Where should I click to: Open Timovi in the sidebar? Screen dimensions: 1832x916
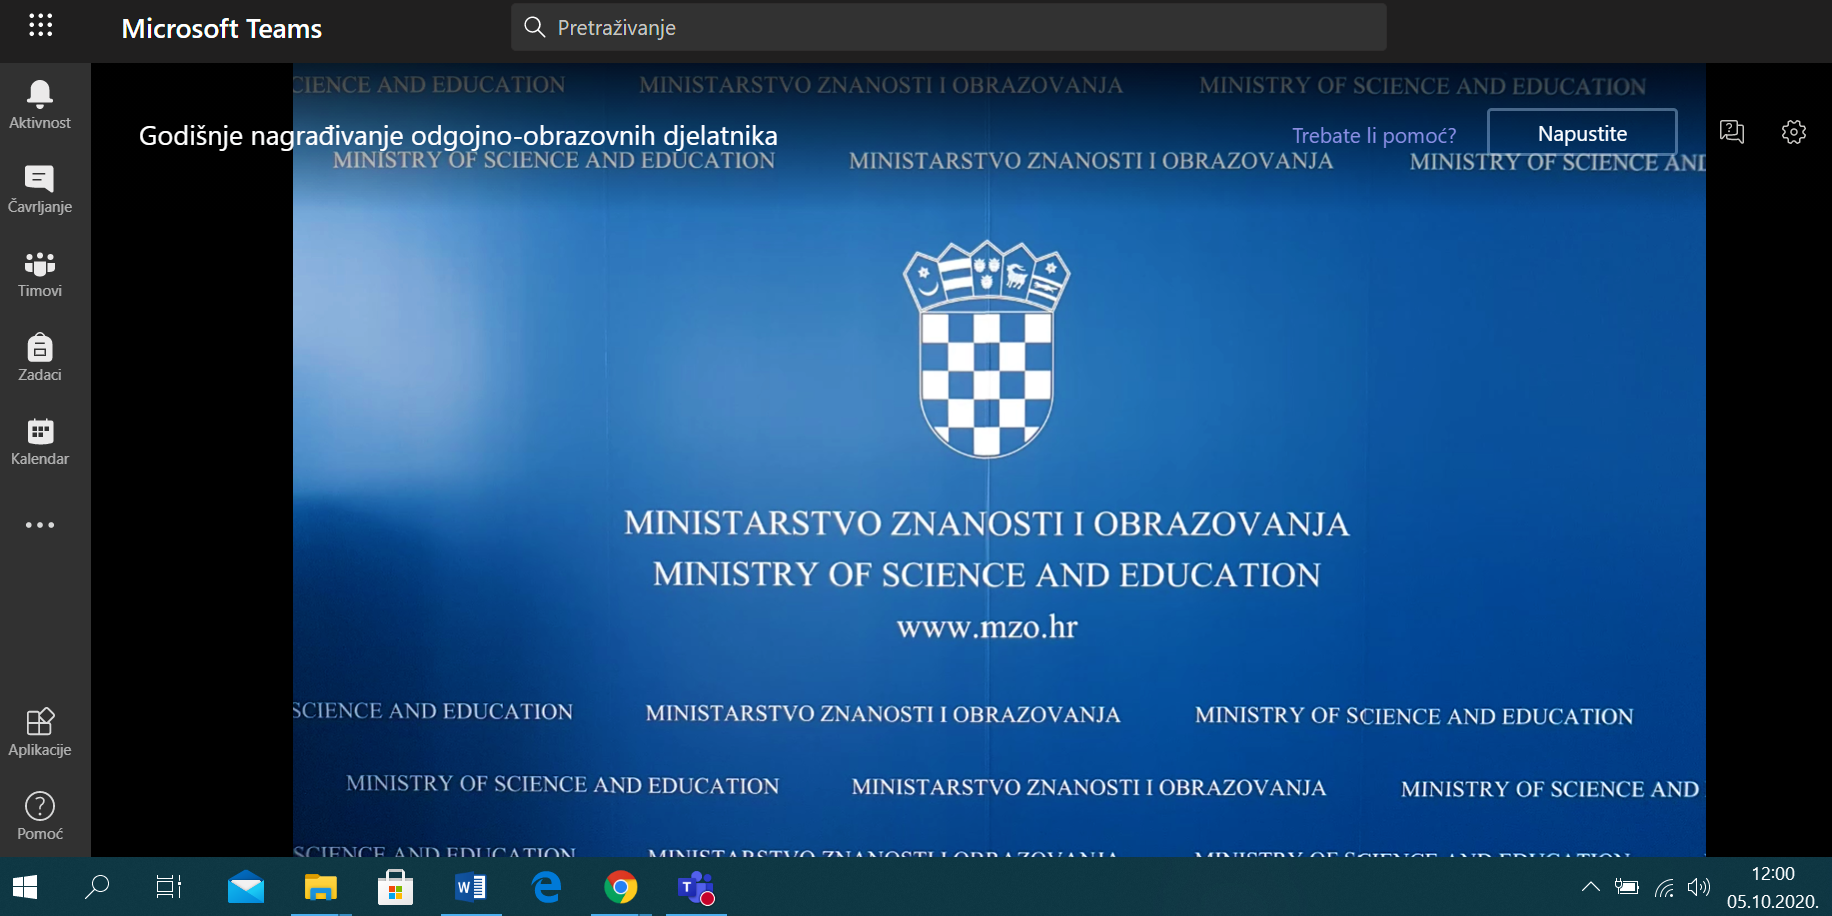(40, 273)
